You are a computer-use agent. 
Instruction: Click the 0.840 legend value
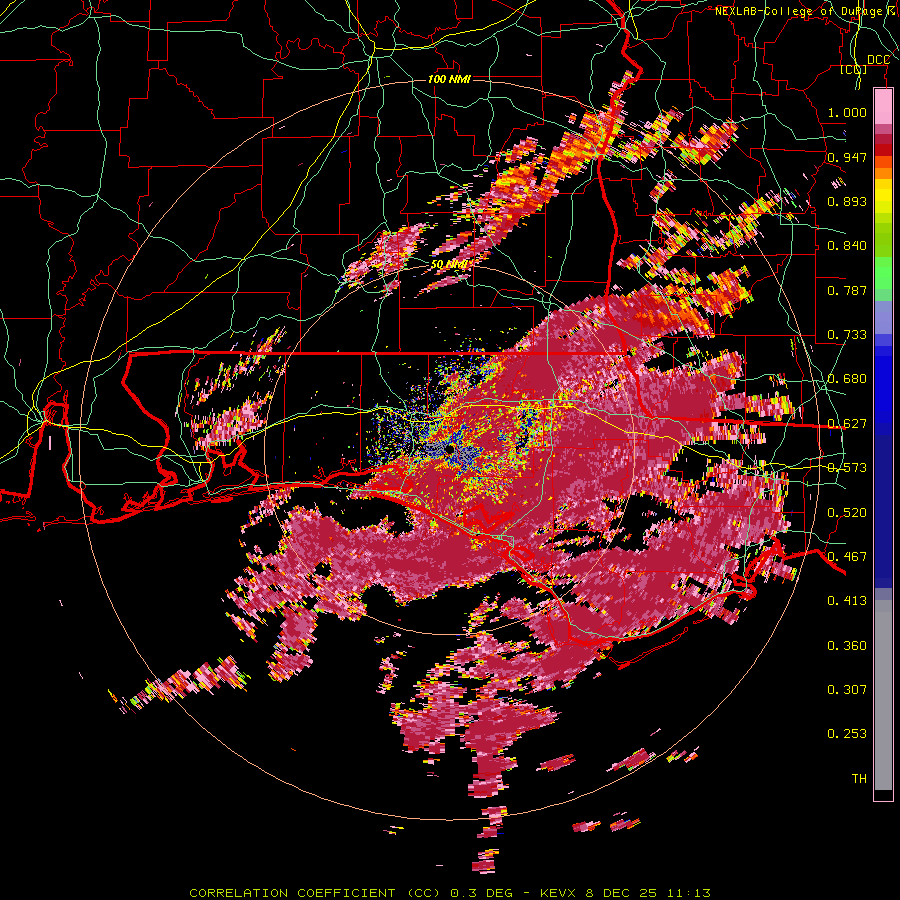(x=847, y=246)
